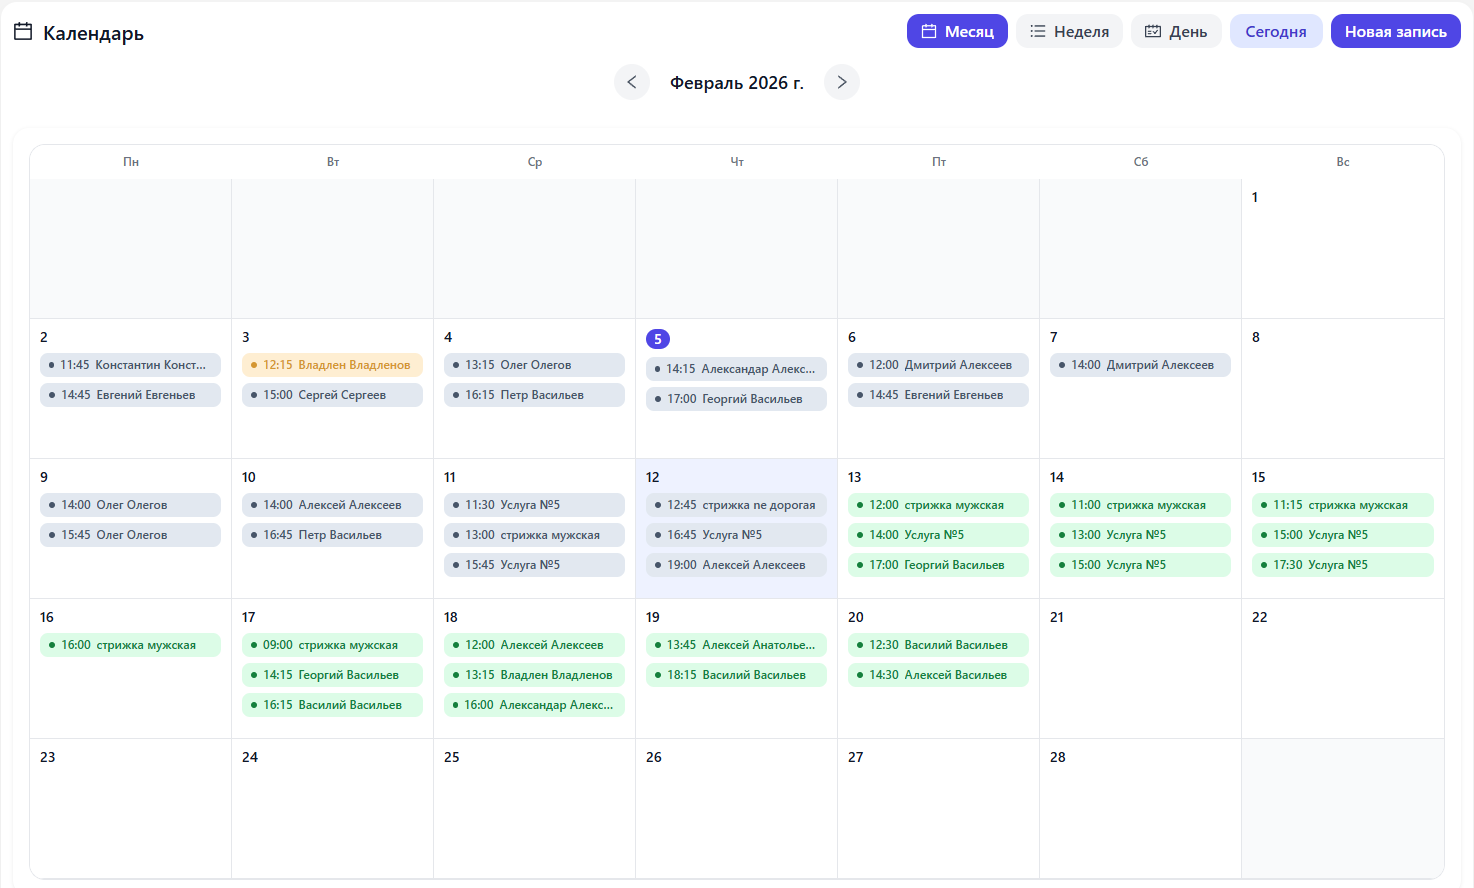Switch to День view
This screenshot has height=888, width=1474.
[1176, 32]
